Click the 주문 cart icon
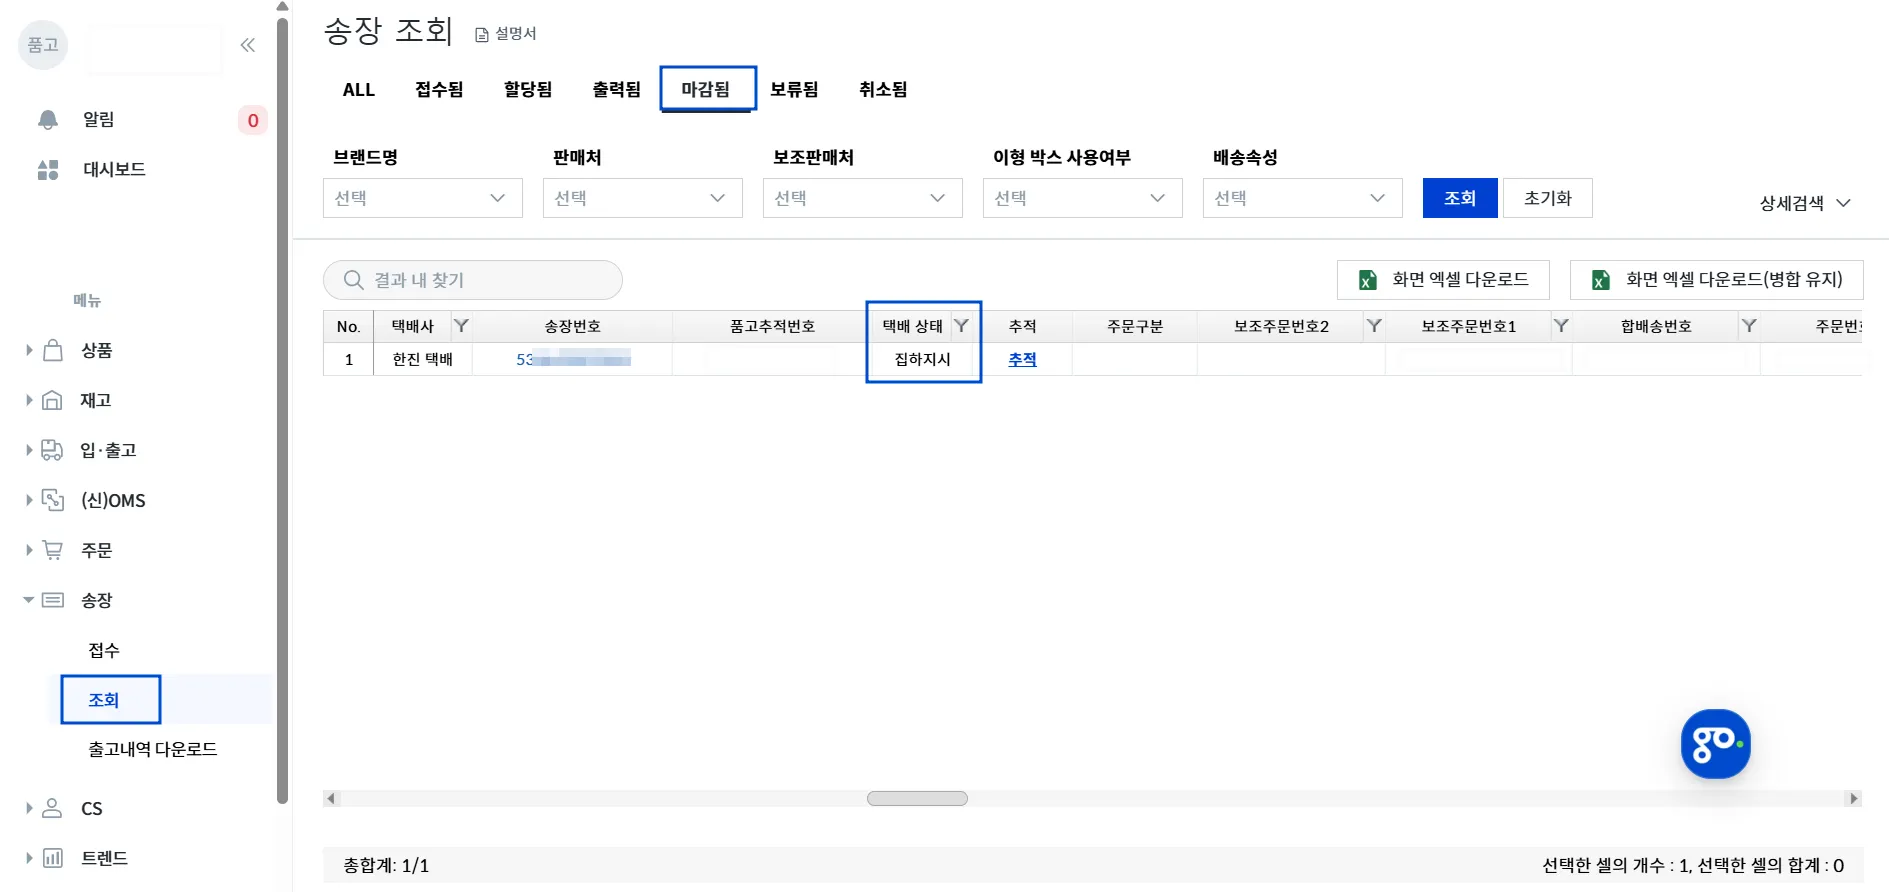 click(53, 550)
